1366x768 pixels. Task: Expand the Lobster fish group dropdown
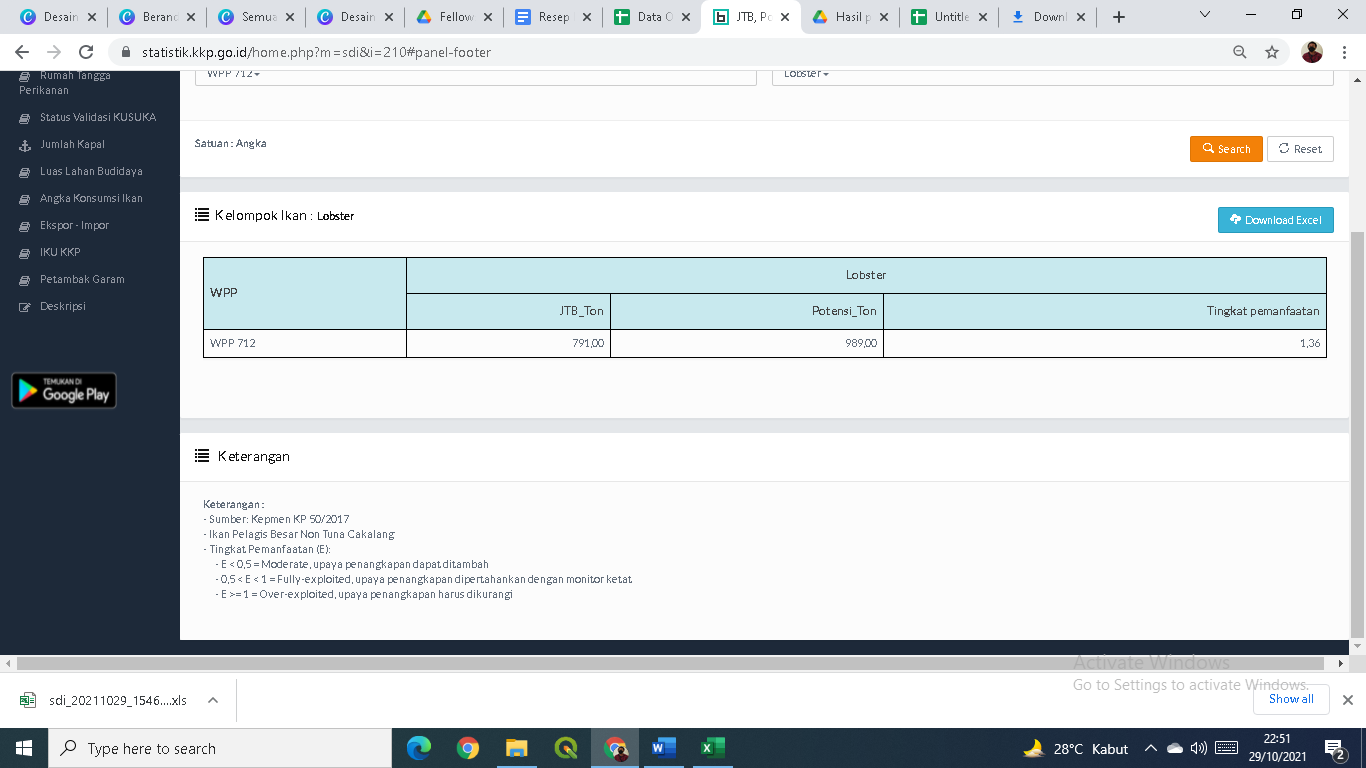coord(1052,74)
